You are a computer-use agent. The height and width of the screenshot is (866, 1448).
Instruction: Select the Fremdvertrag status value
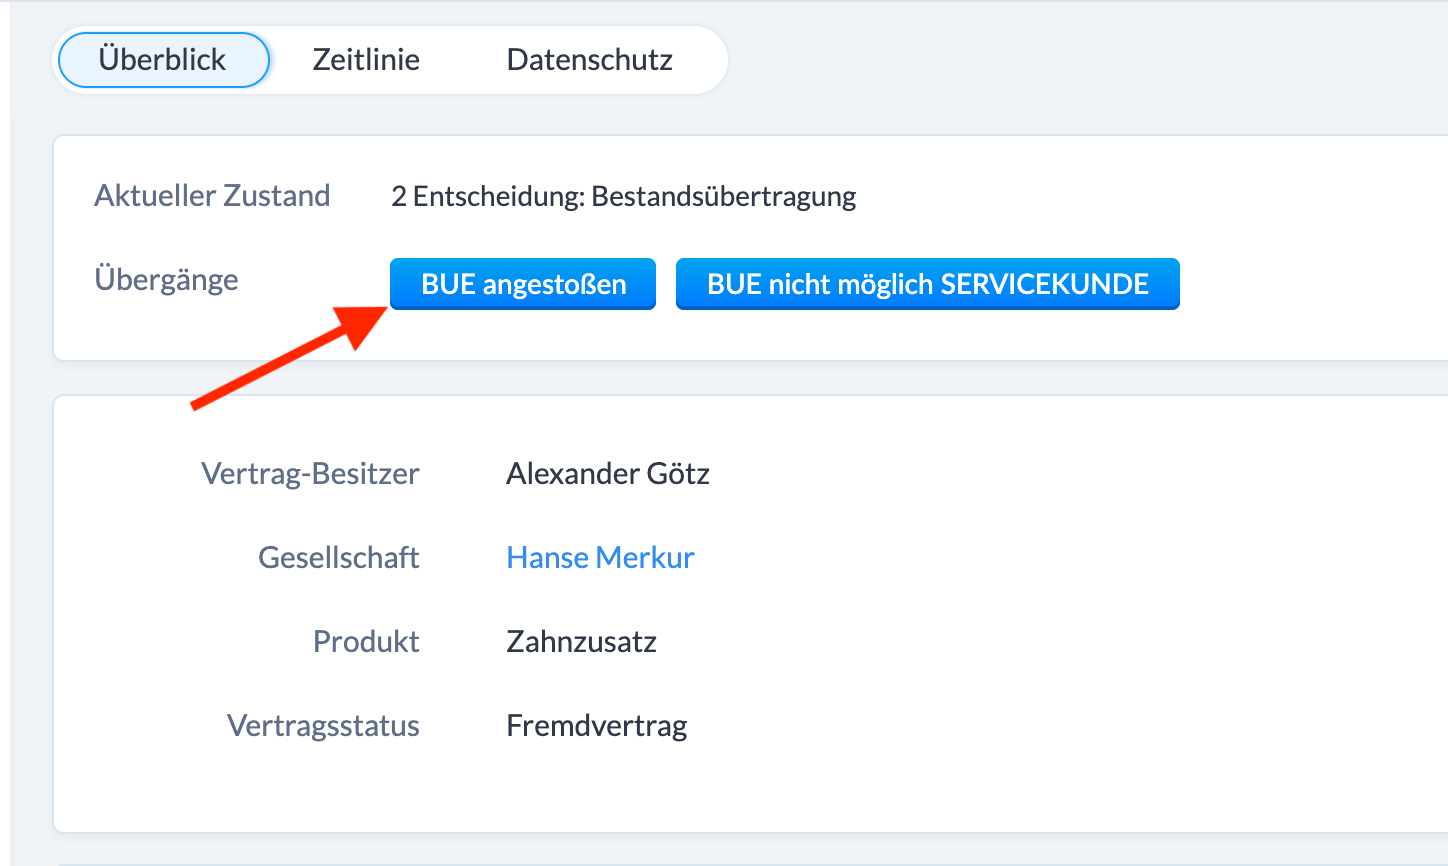point(596,726)
